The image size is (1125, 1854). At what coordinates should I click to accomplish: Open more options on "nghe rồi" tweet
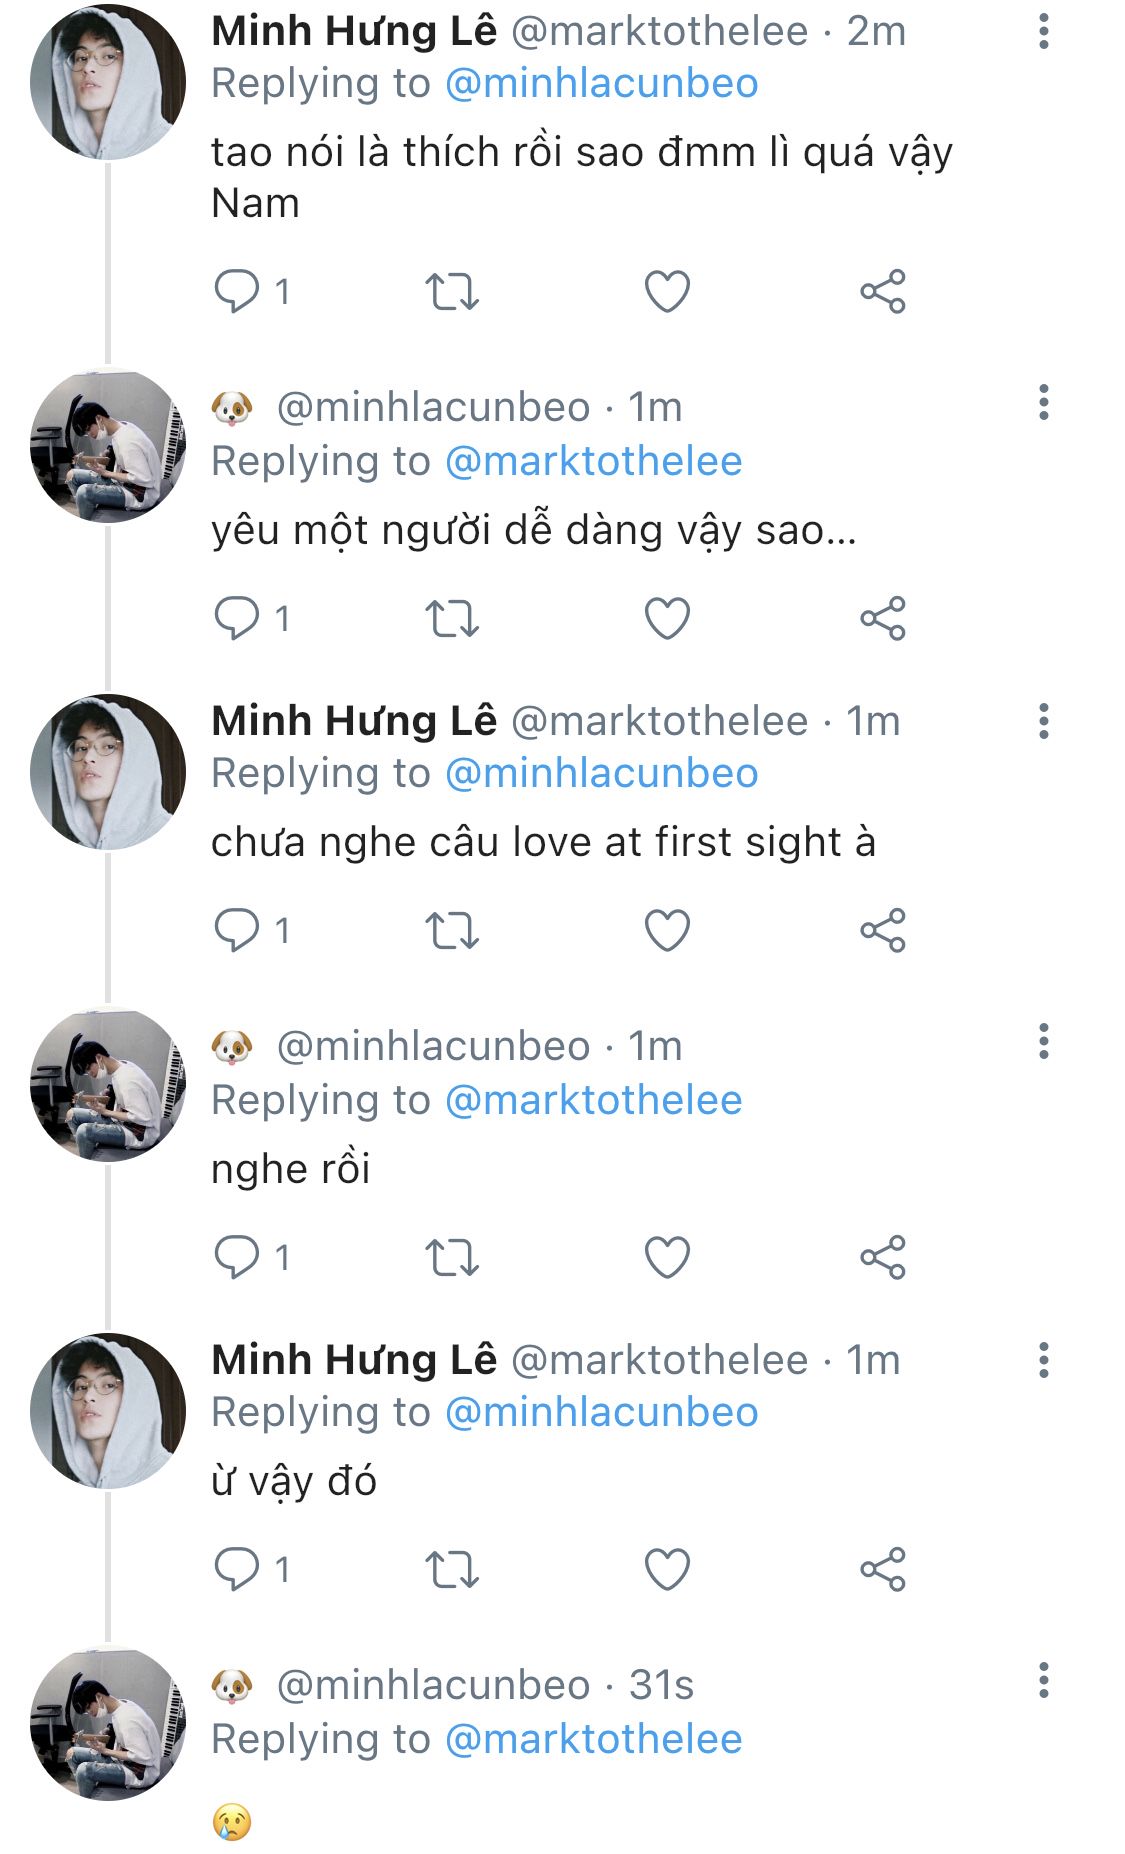point(1043,1042)
